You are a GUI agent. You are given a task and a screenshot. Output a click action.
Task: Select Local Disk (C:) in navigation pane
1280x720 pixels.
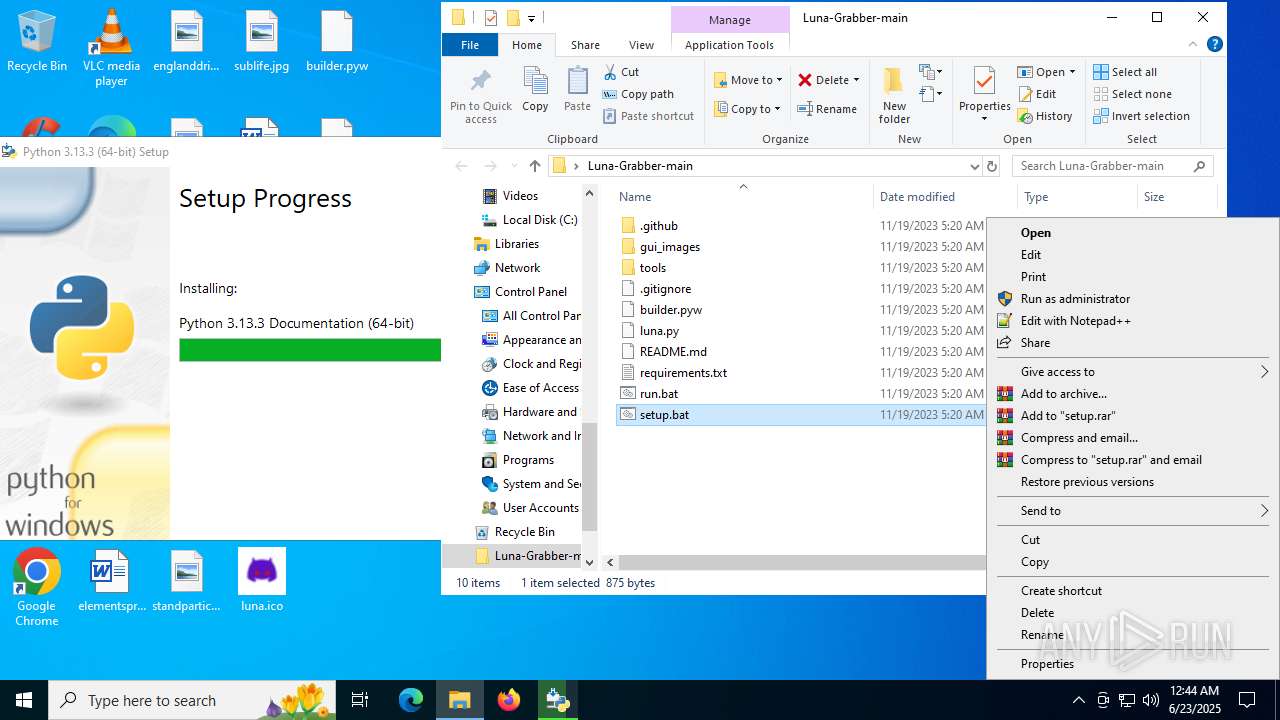539,220
